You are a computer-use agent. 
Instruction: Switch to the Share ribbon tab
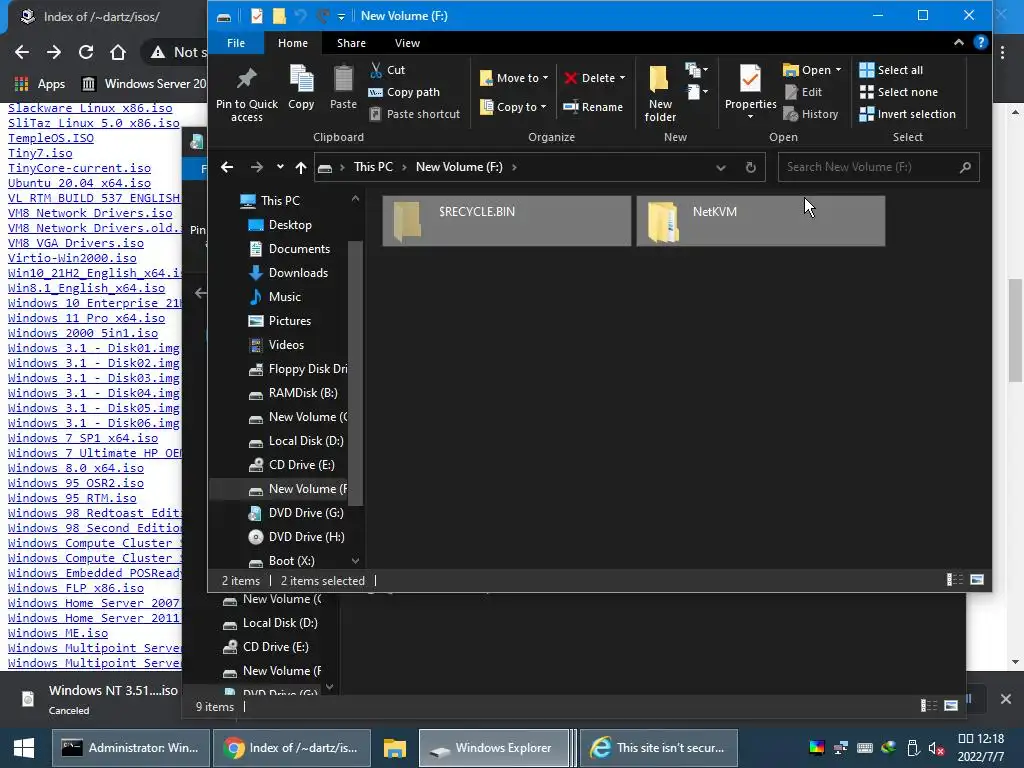click(x=351, y=43)
